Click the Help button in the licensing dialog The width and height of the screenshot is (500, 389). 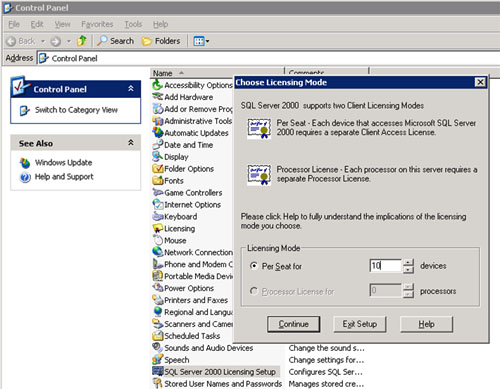tap(426, 324)
